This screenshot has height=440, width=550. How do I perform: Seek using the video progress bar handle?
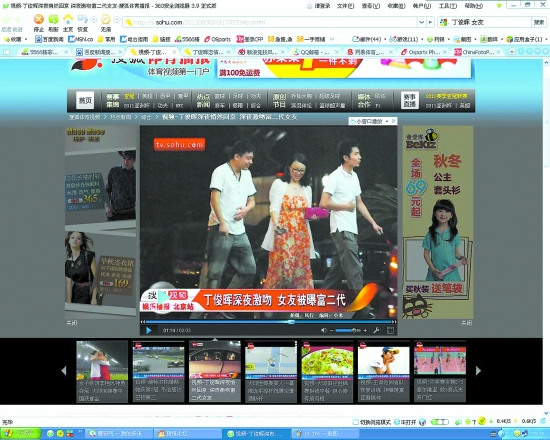click(291, 322)
